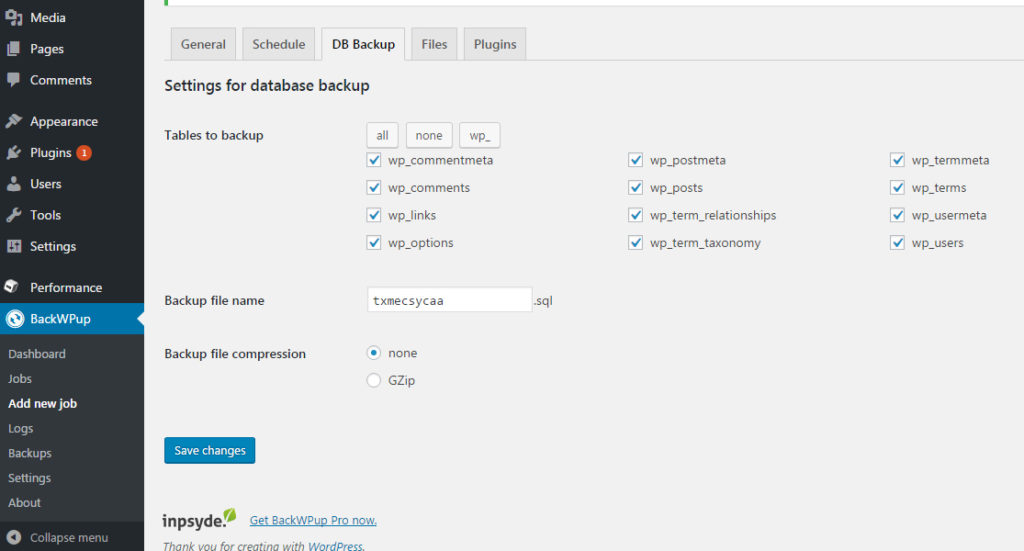Image resolution: width=1024 pixels, height=551 pixels.
Task: Open the WordPress footer link
Action: [336, 546]
